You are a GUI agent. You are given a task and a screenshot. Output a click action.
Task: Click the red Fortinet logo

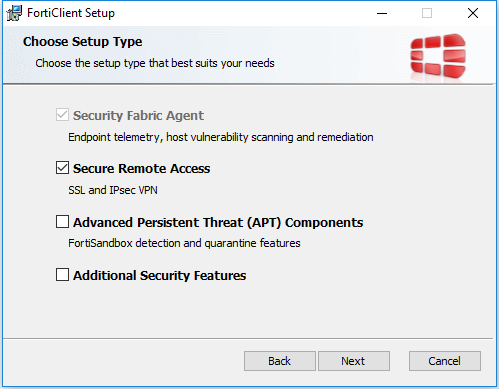[438, 56]
